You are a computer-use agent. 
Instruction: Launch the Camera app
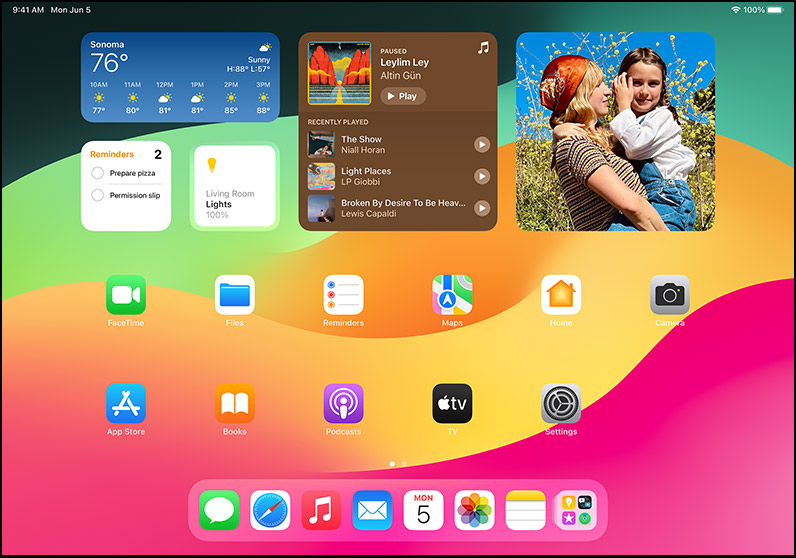(670, 295)
